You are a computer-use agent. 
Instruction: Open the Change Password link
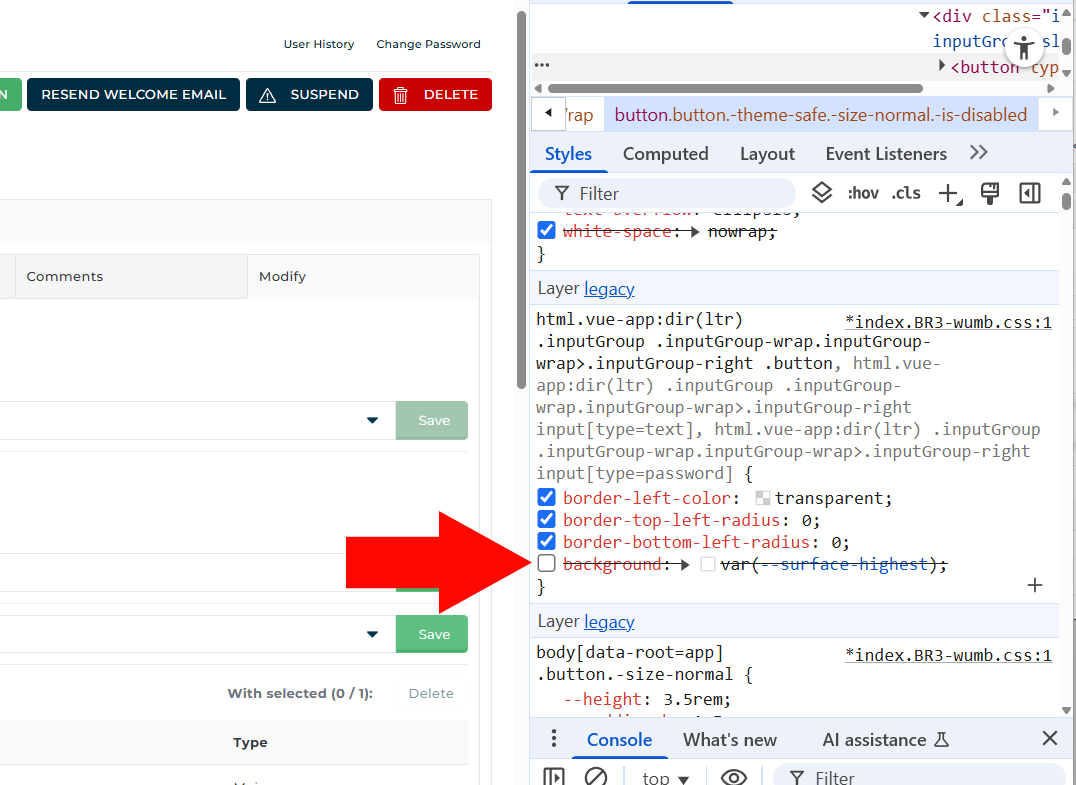click(x=428, y=44)
